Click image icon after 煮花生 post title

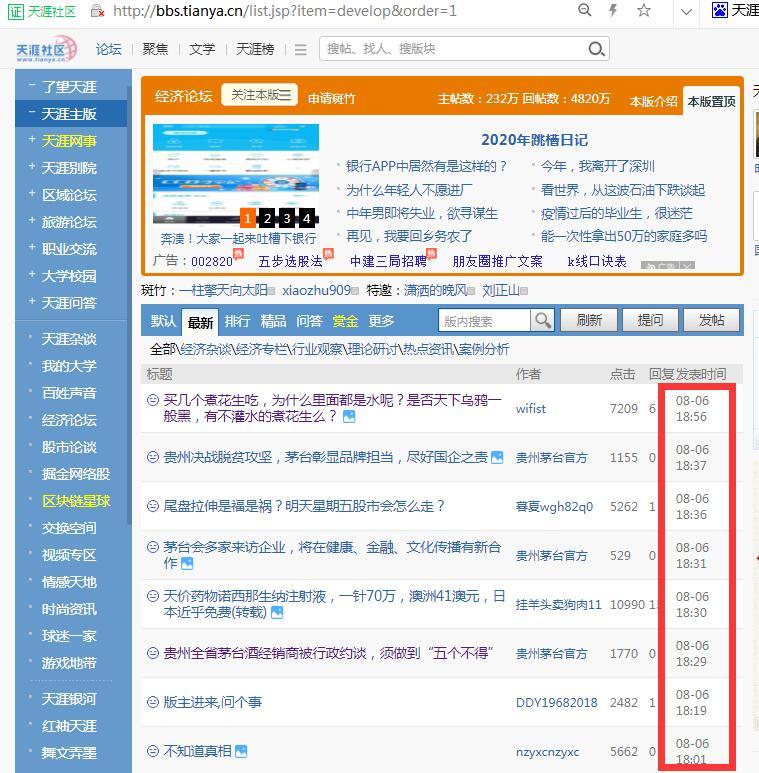pyautogui.click(x=349, y=417)
